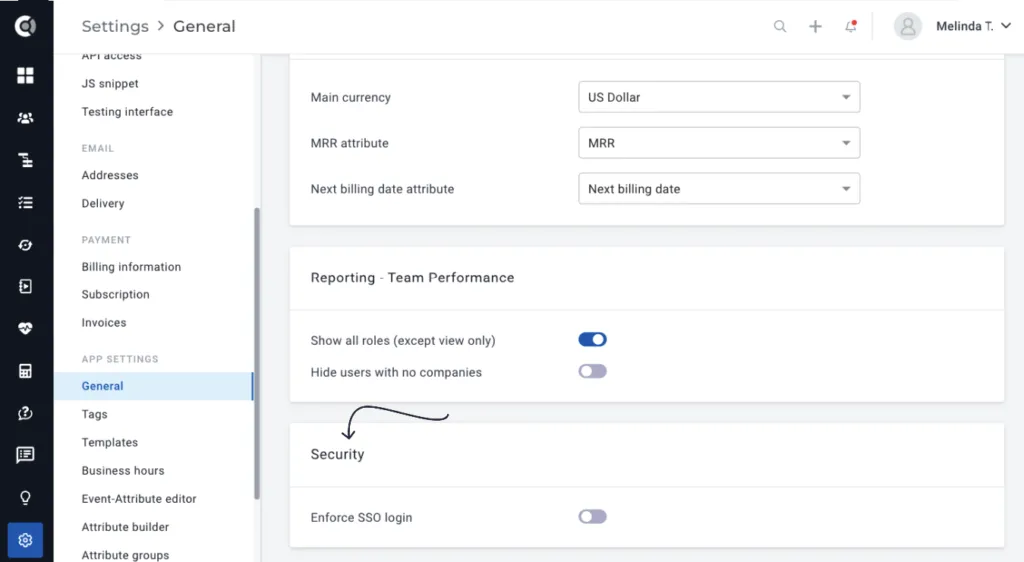
Task: Open the MRR attribute dropdown
Action: (719, 143)
